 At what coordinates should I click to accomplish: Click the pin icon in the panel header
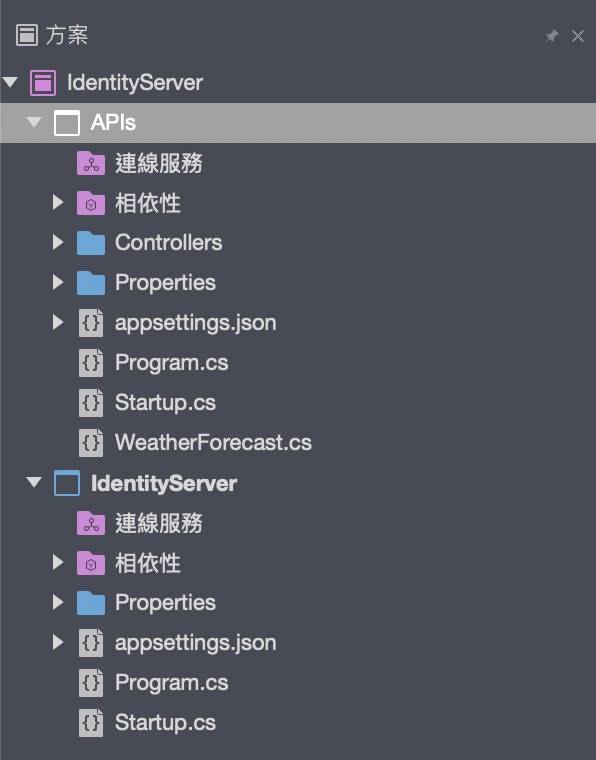[x=551, y=36]
